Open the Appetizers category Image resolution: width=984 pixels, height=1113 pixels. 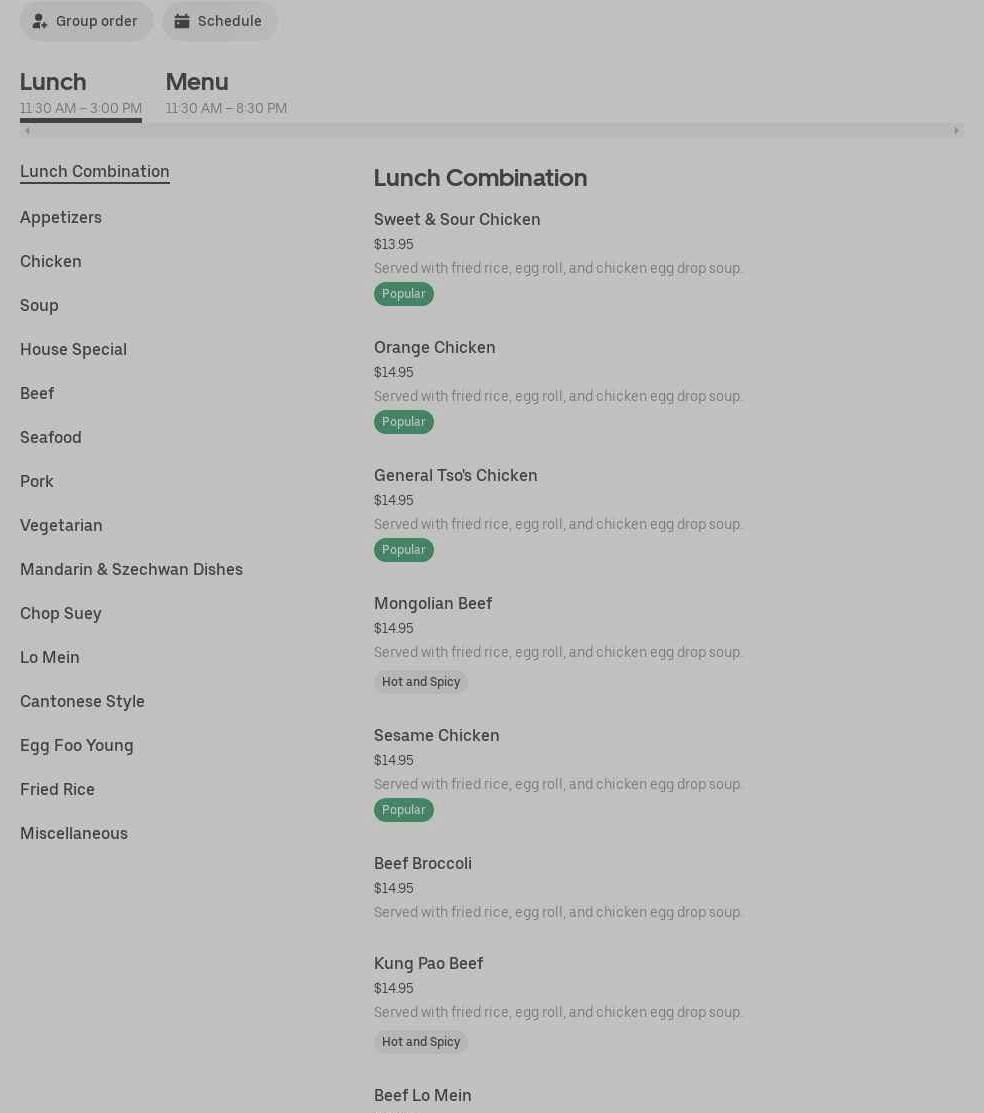coord(61,217)
